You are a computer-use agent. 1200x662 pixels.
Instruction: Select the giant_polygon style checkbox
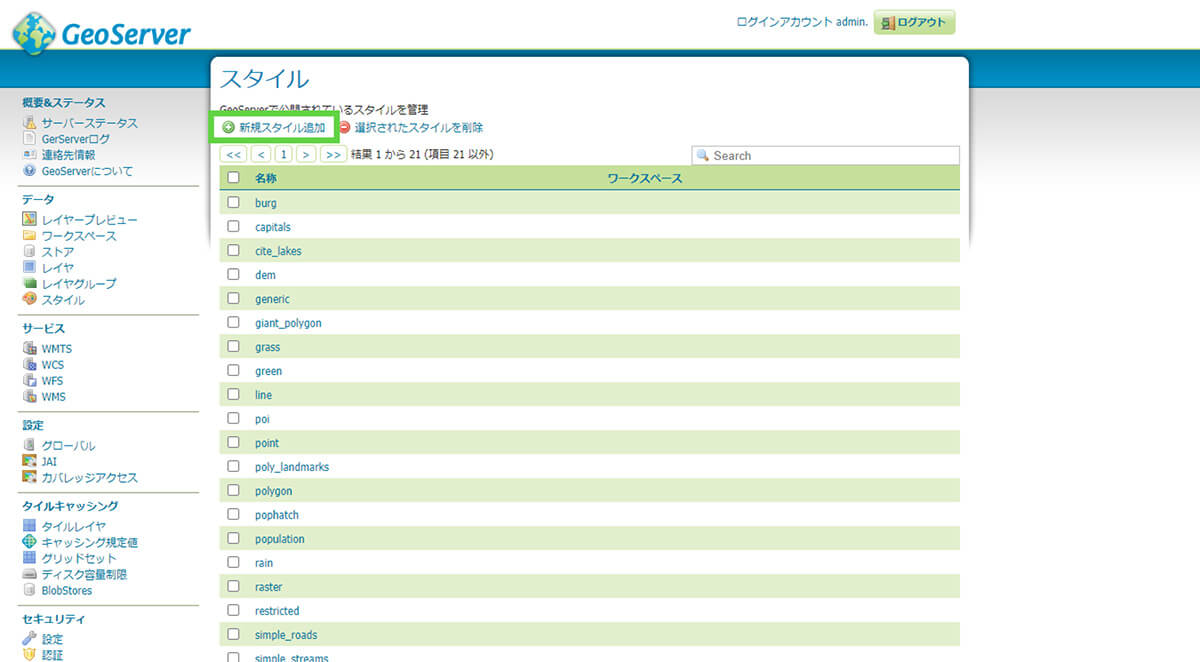click(234, 322)
